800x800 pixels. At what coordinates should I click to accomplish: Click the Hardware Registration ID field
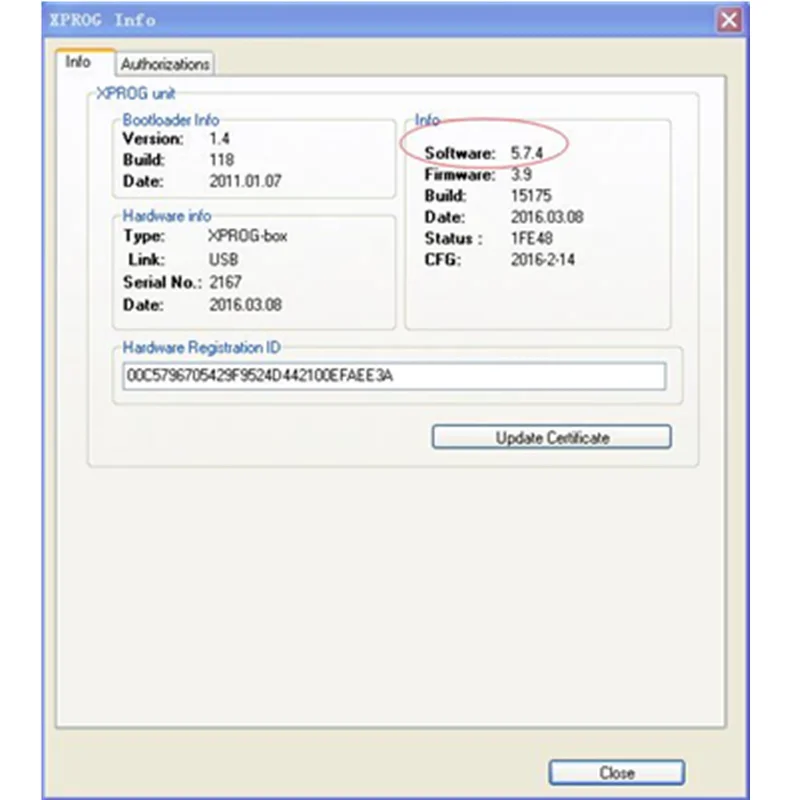(394, 376)
